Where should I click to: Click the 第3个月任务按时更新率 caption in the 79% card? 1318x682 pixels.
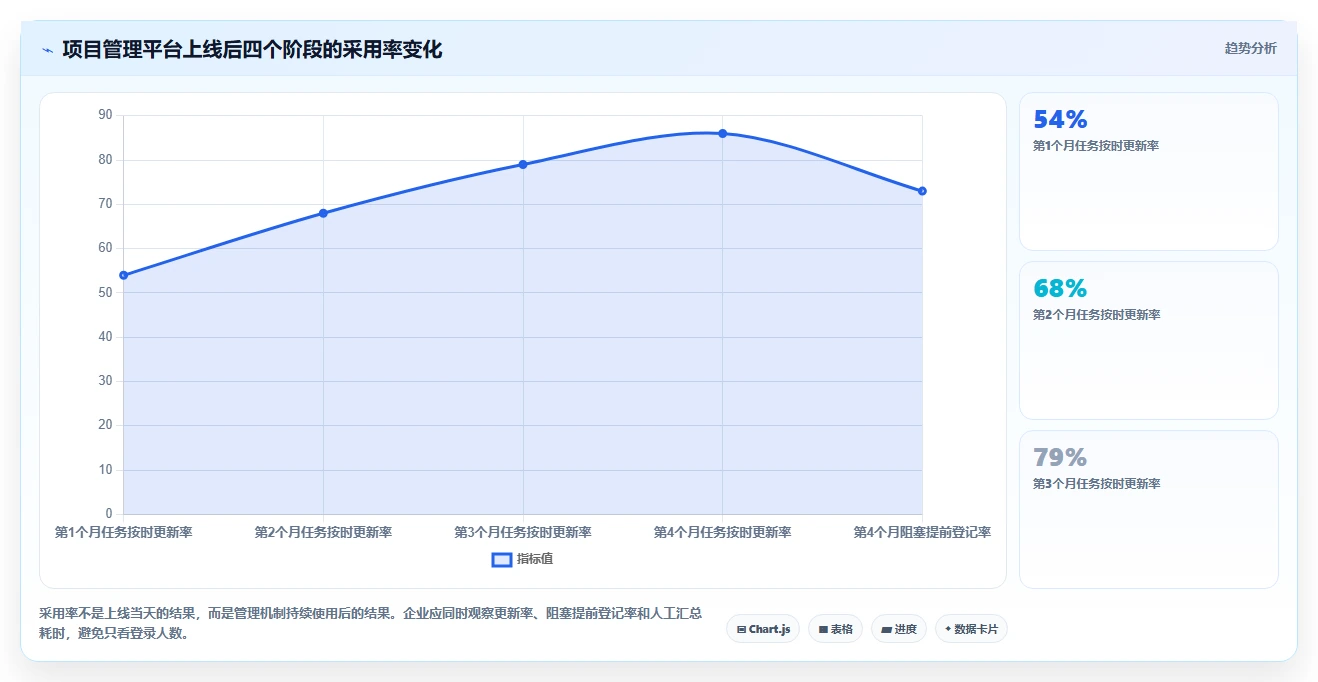click(x=1096, y=484)
